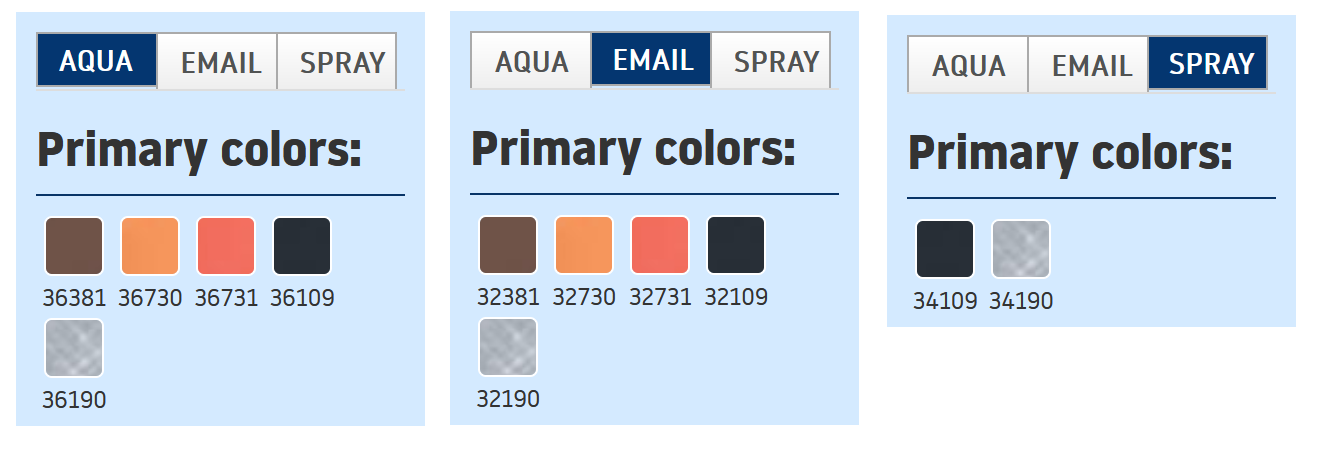Click the coral swatch 32731

tap(660, 245)
